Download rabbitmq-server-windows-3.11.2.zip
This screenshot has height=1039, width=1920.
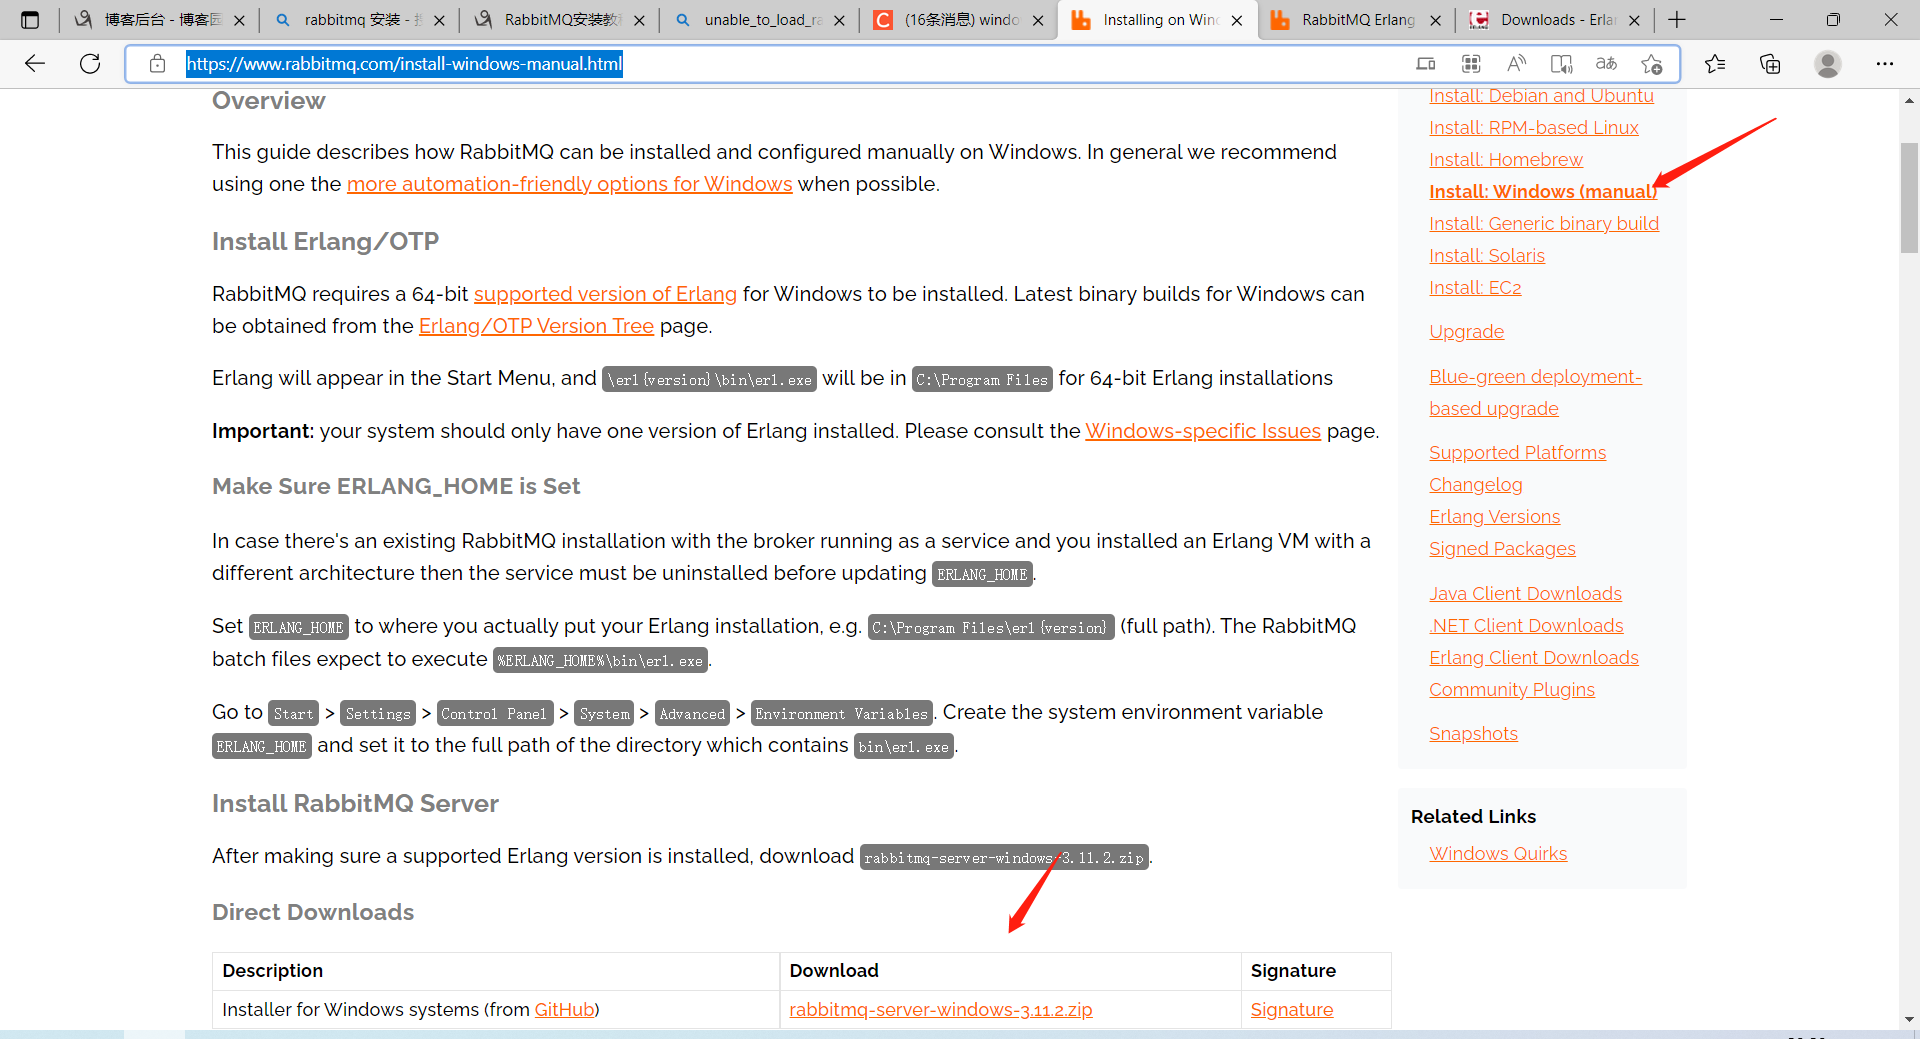pyautogui.click(x=940, y=1010)
